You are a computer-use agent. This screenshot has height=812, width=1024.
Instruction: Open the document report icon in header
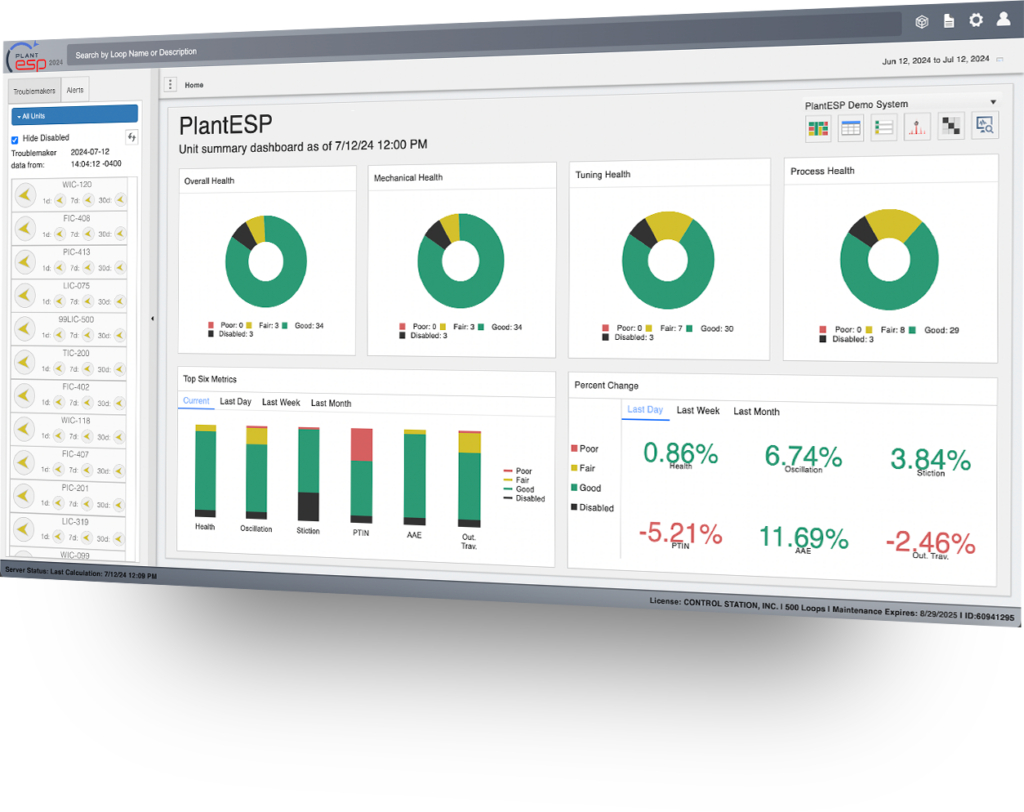[949, 21]
